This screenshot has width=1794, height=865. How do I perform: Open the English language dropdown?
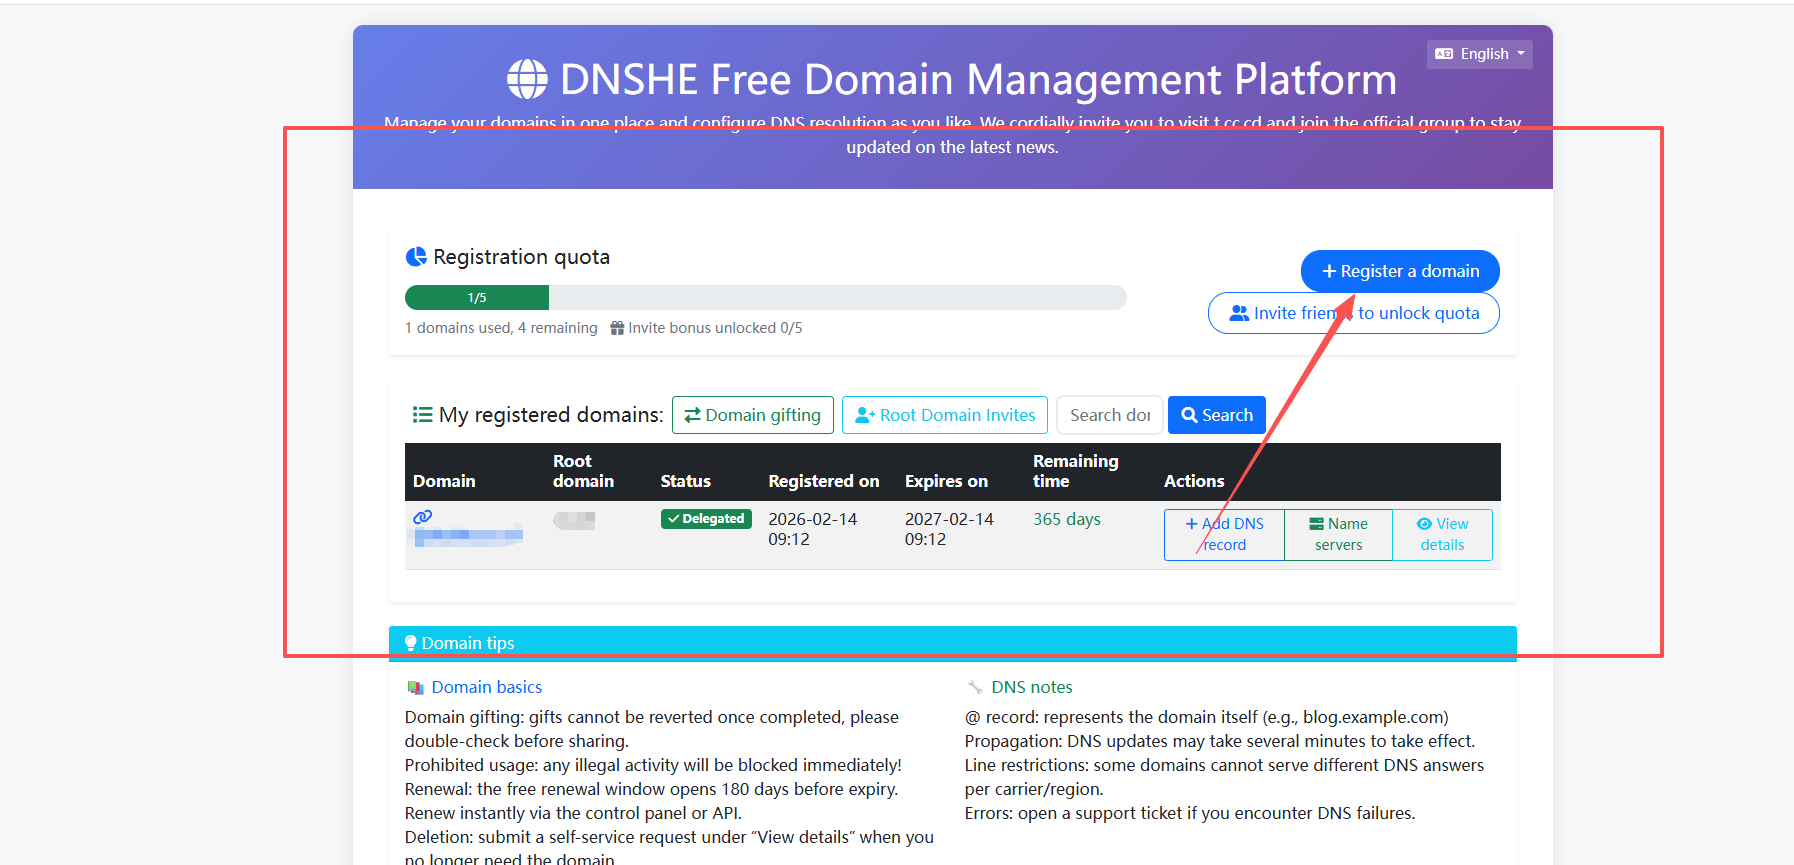click(x=1479, y=54)
